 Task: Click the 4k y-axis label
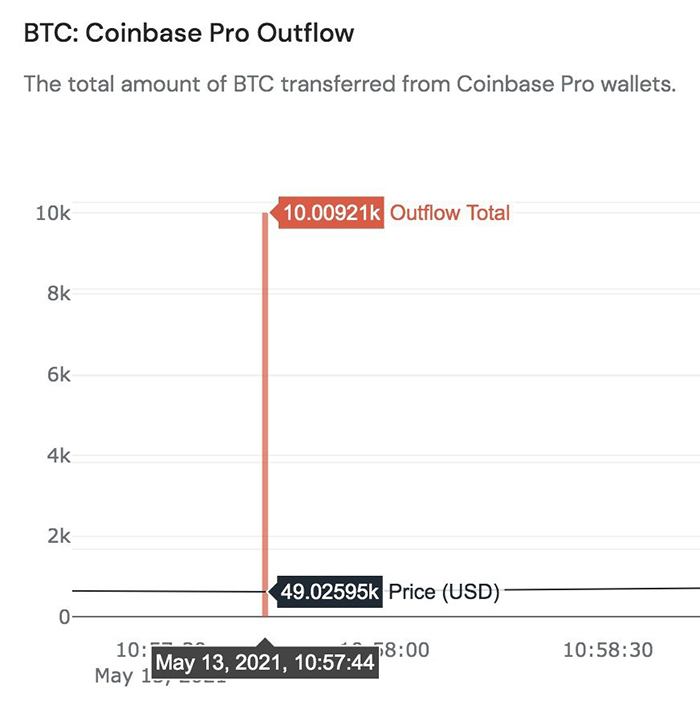(x=56, y=456)
